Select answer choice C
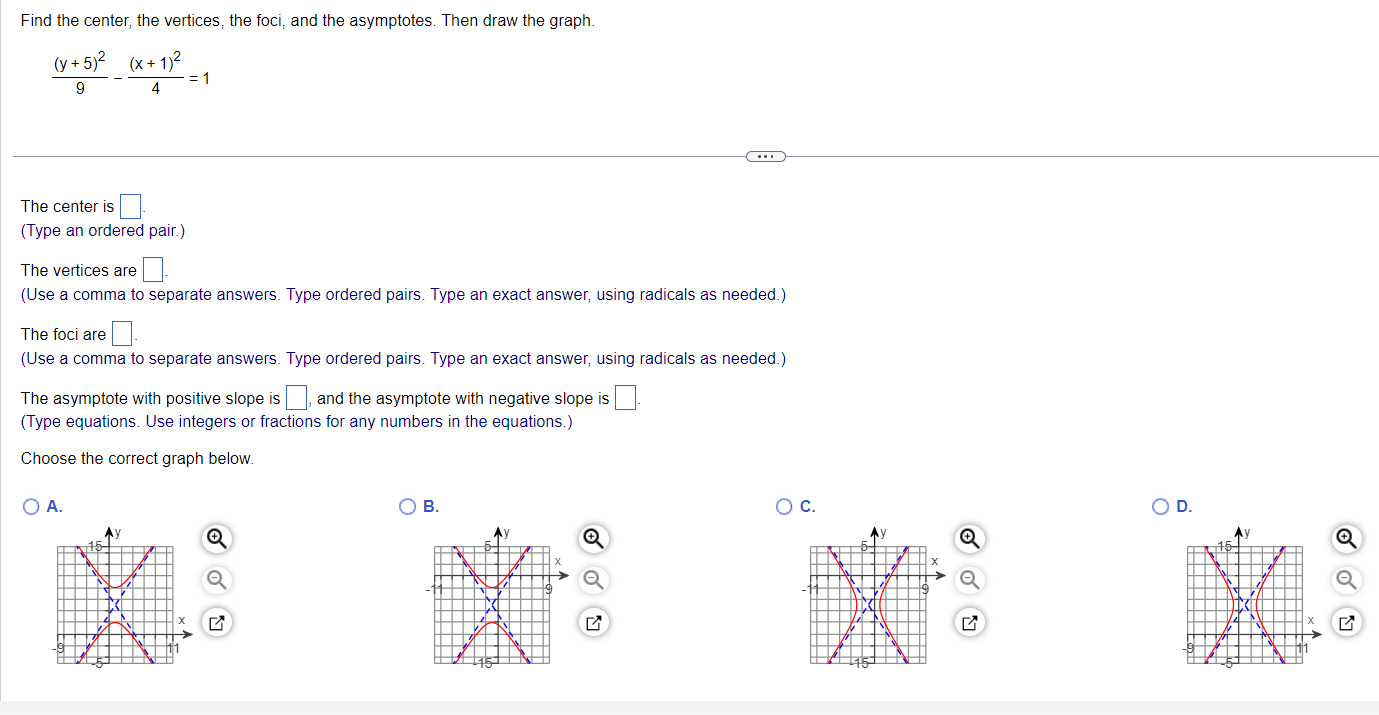This screenshot has width=1379, height=715. tap(784, 507)
